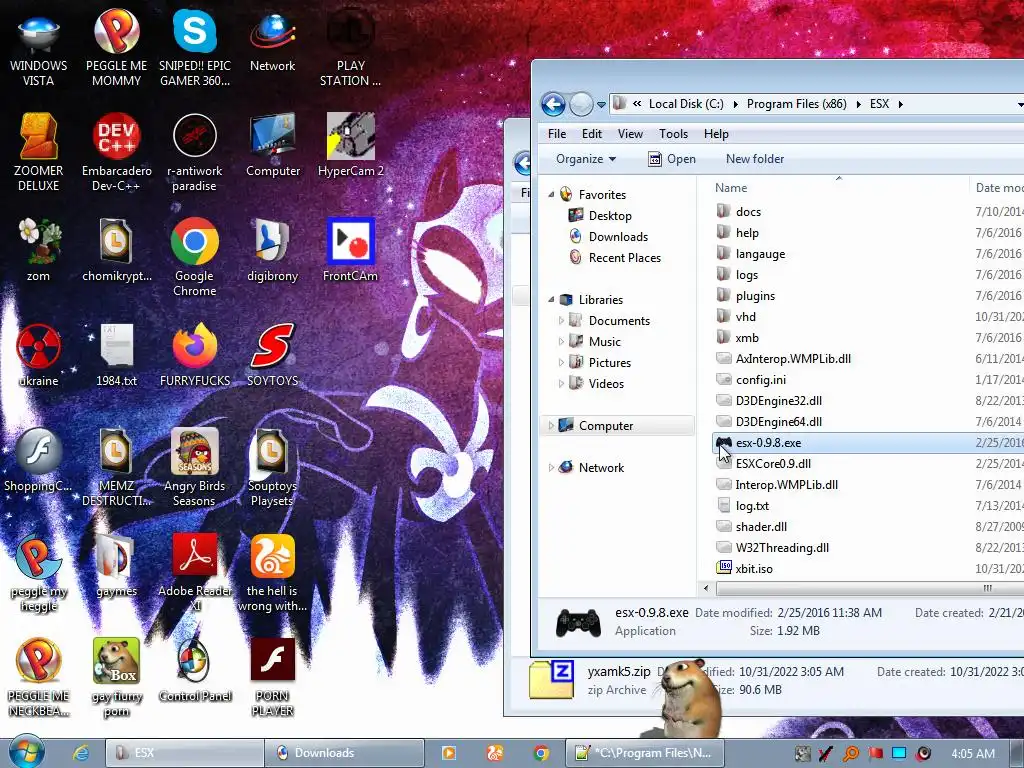
Task: Open the recent pages dropdown arrow
Action: 601,104
